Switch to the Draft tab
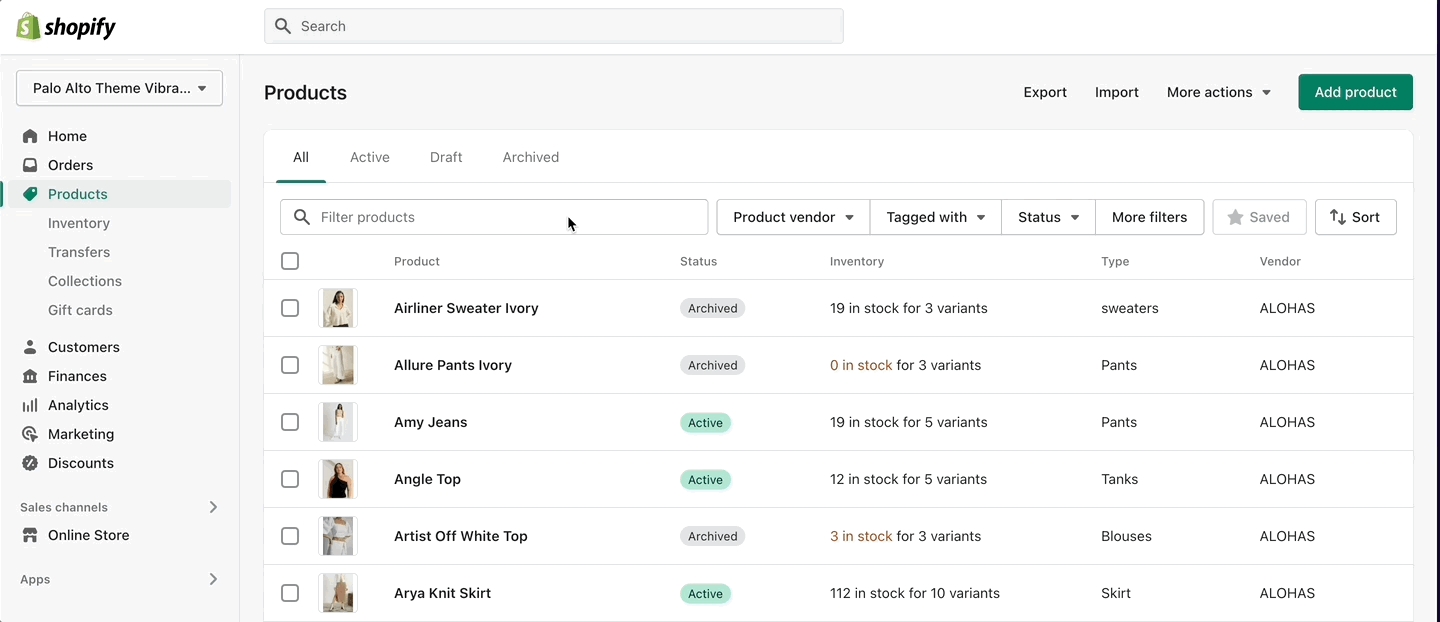The height and width of the screenshot is (622, 1440). (x=446, y=157)
